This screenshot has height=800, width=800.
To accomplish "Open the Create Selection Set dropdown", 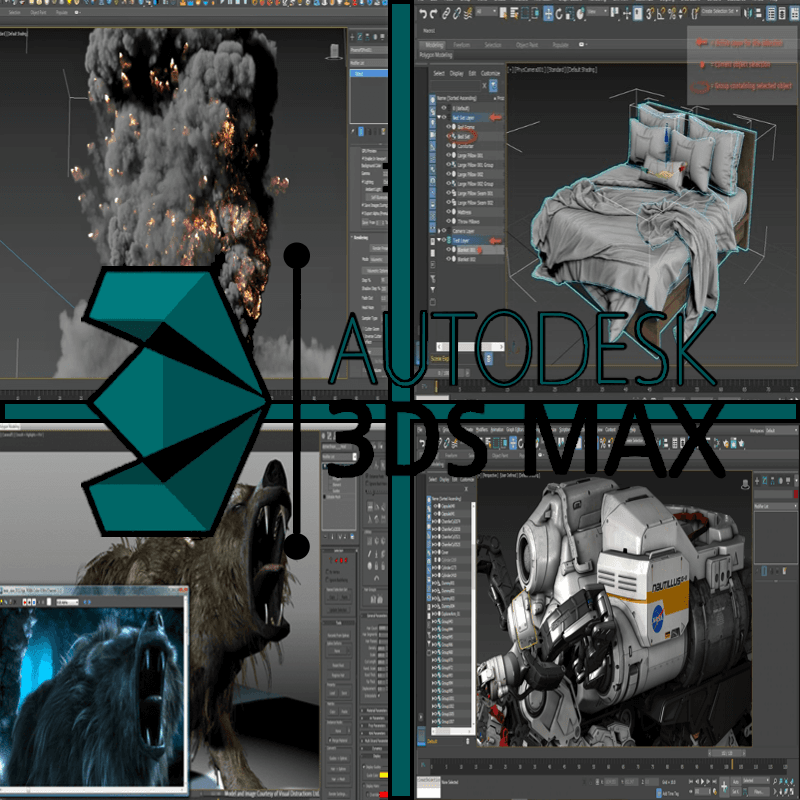I will 720,11.
